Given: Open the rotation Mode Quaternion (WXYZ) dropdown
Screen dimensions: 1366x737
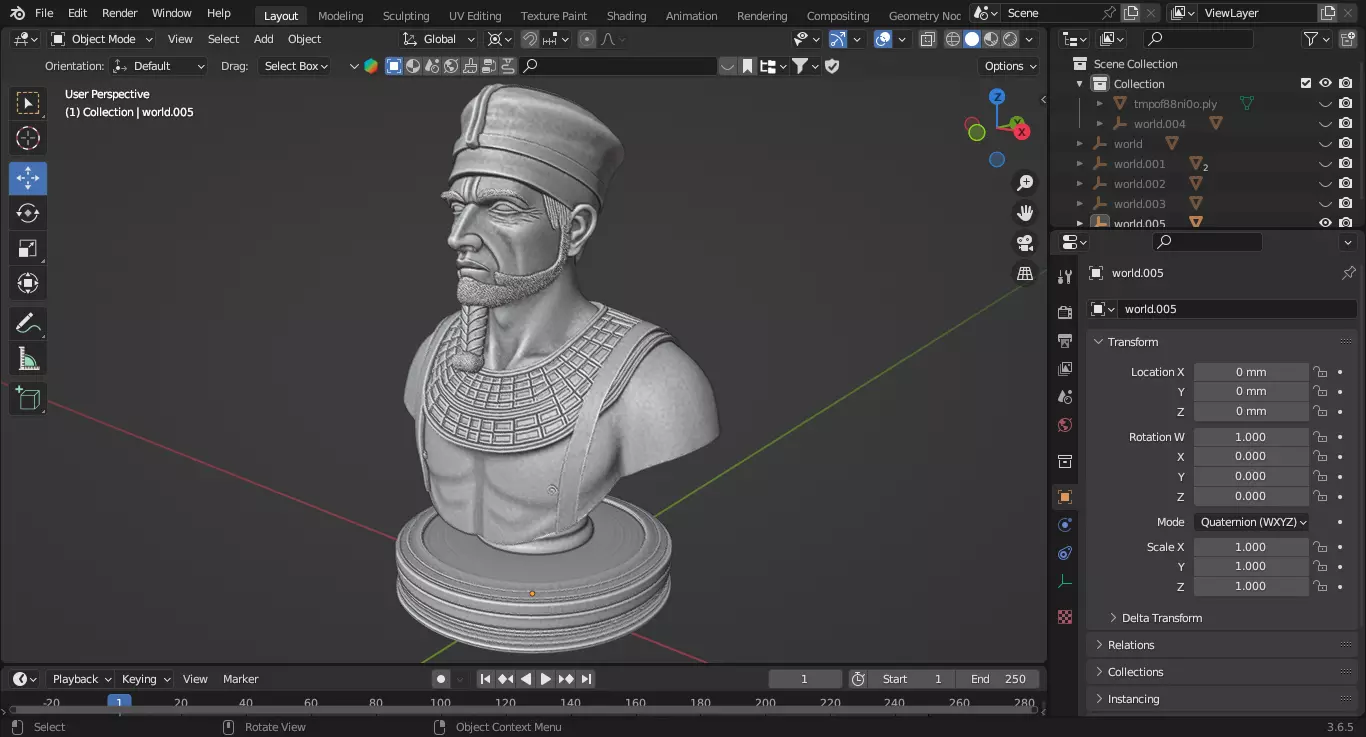Looking at the screenshot, I should [1251, 522].
